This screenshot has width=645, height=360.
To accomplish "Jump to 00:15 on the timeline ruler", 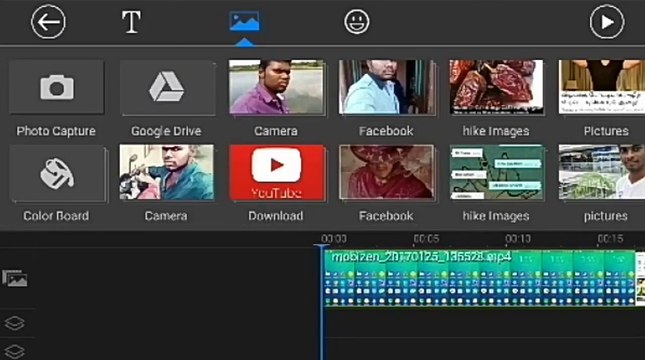I will coord(610,239).
